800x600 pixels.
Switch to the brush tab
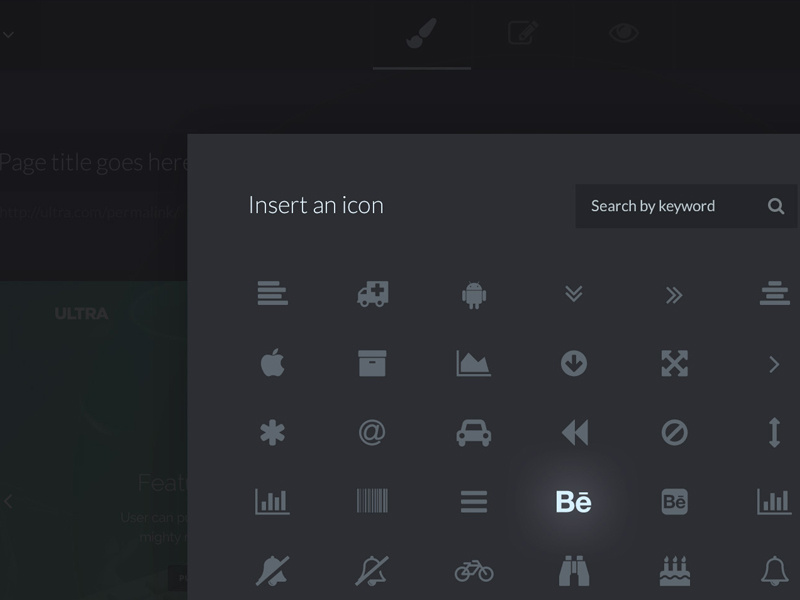click(x=421, y=31)
